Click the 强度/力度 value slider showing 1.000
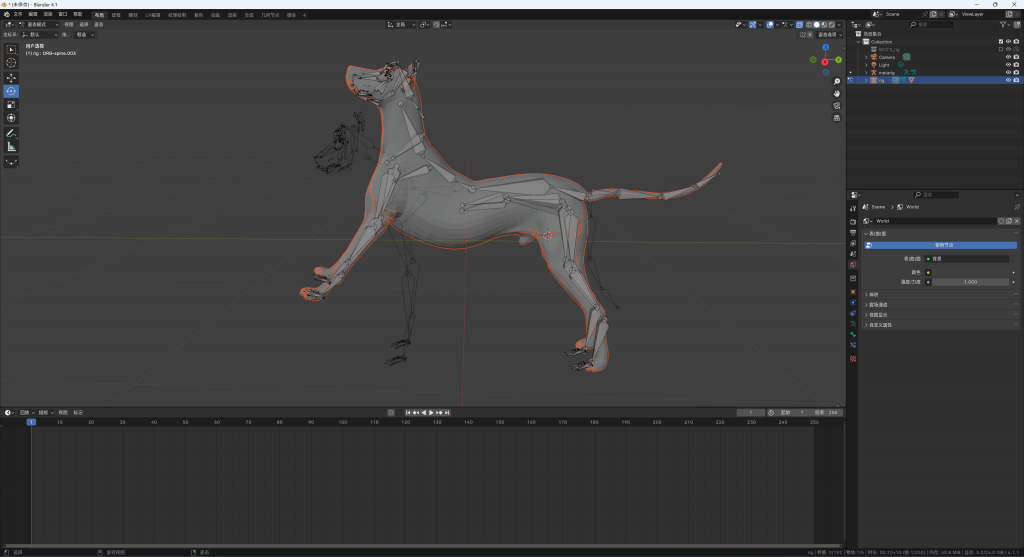The width and height of the screenshot is (1024, 557). coord(970,282)
